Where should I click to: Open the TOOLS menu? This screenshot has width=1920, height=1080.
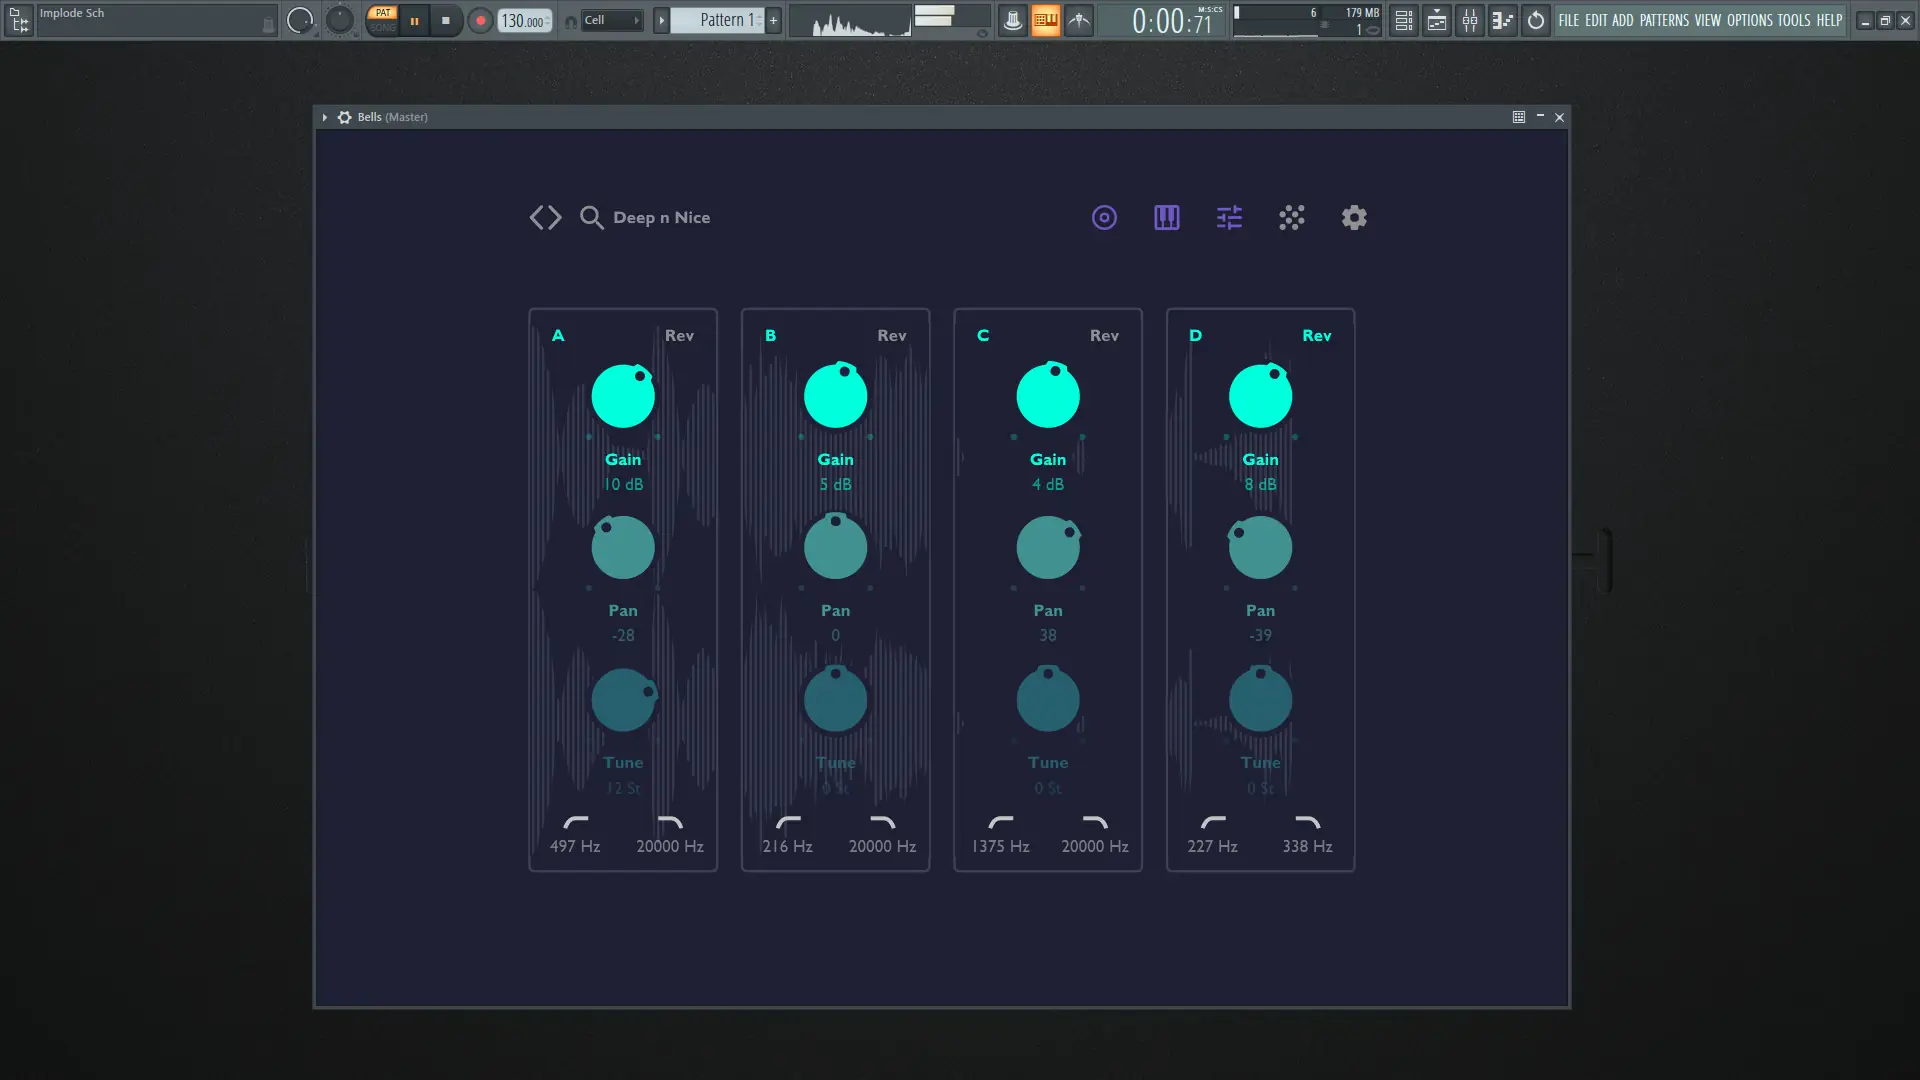(1793, 20)
